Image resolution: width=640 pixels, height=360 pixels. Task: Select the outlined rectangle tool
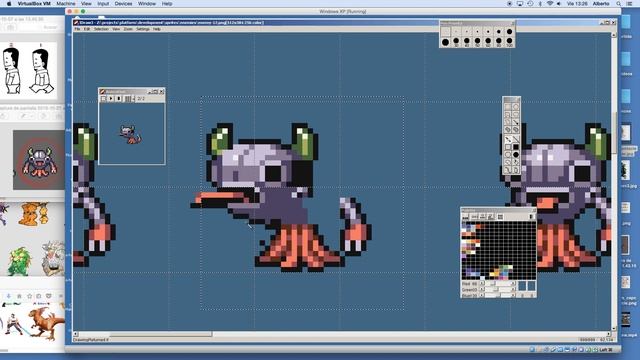pos(508,147)
